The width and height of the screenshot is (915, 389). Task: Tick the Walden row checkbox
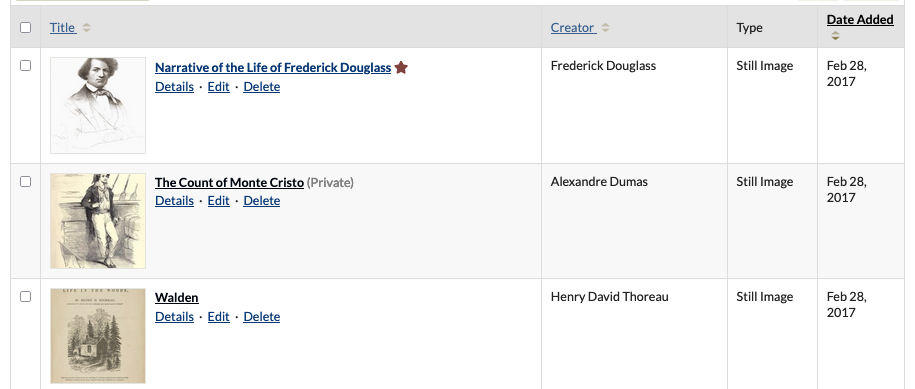coord(26,297)
